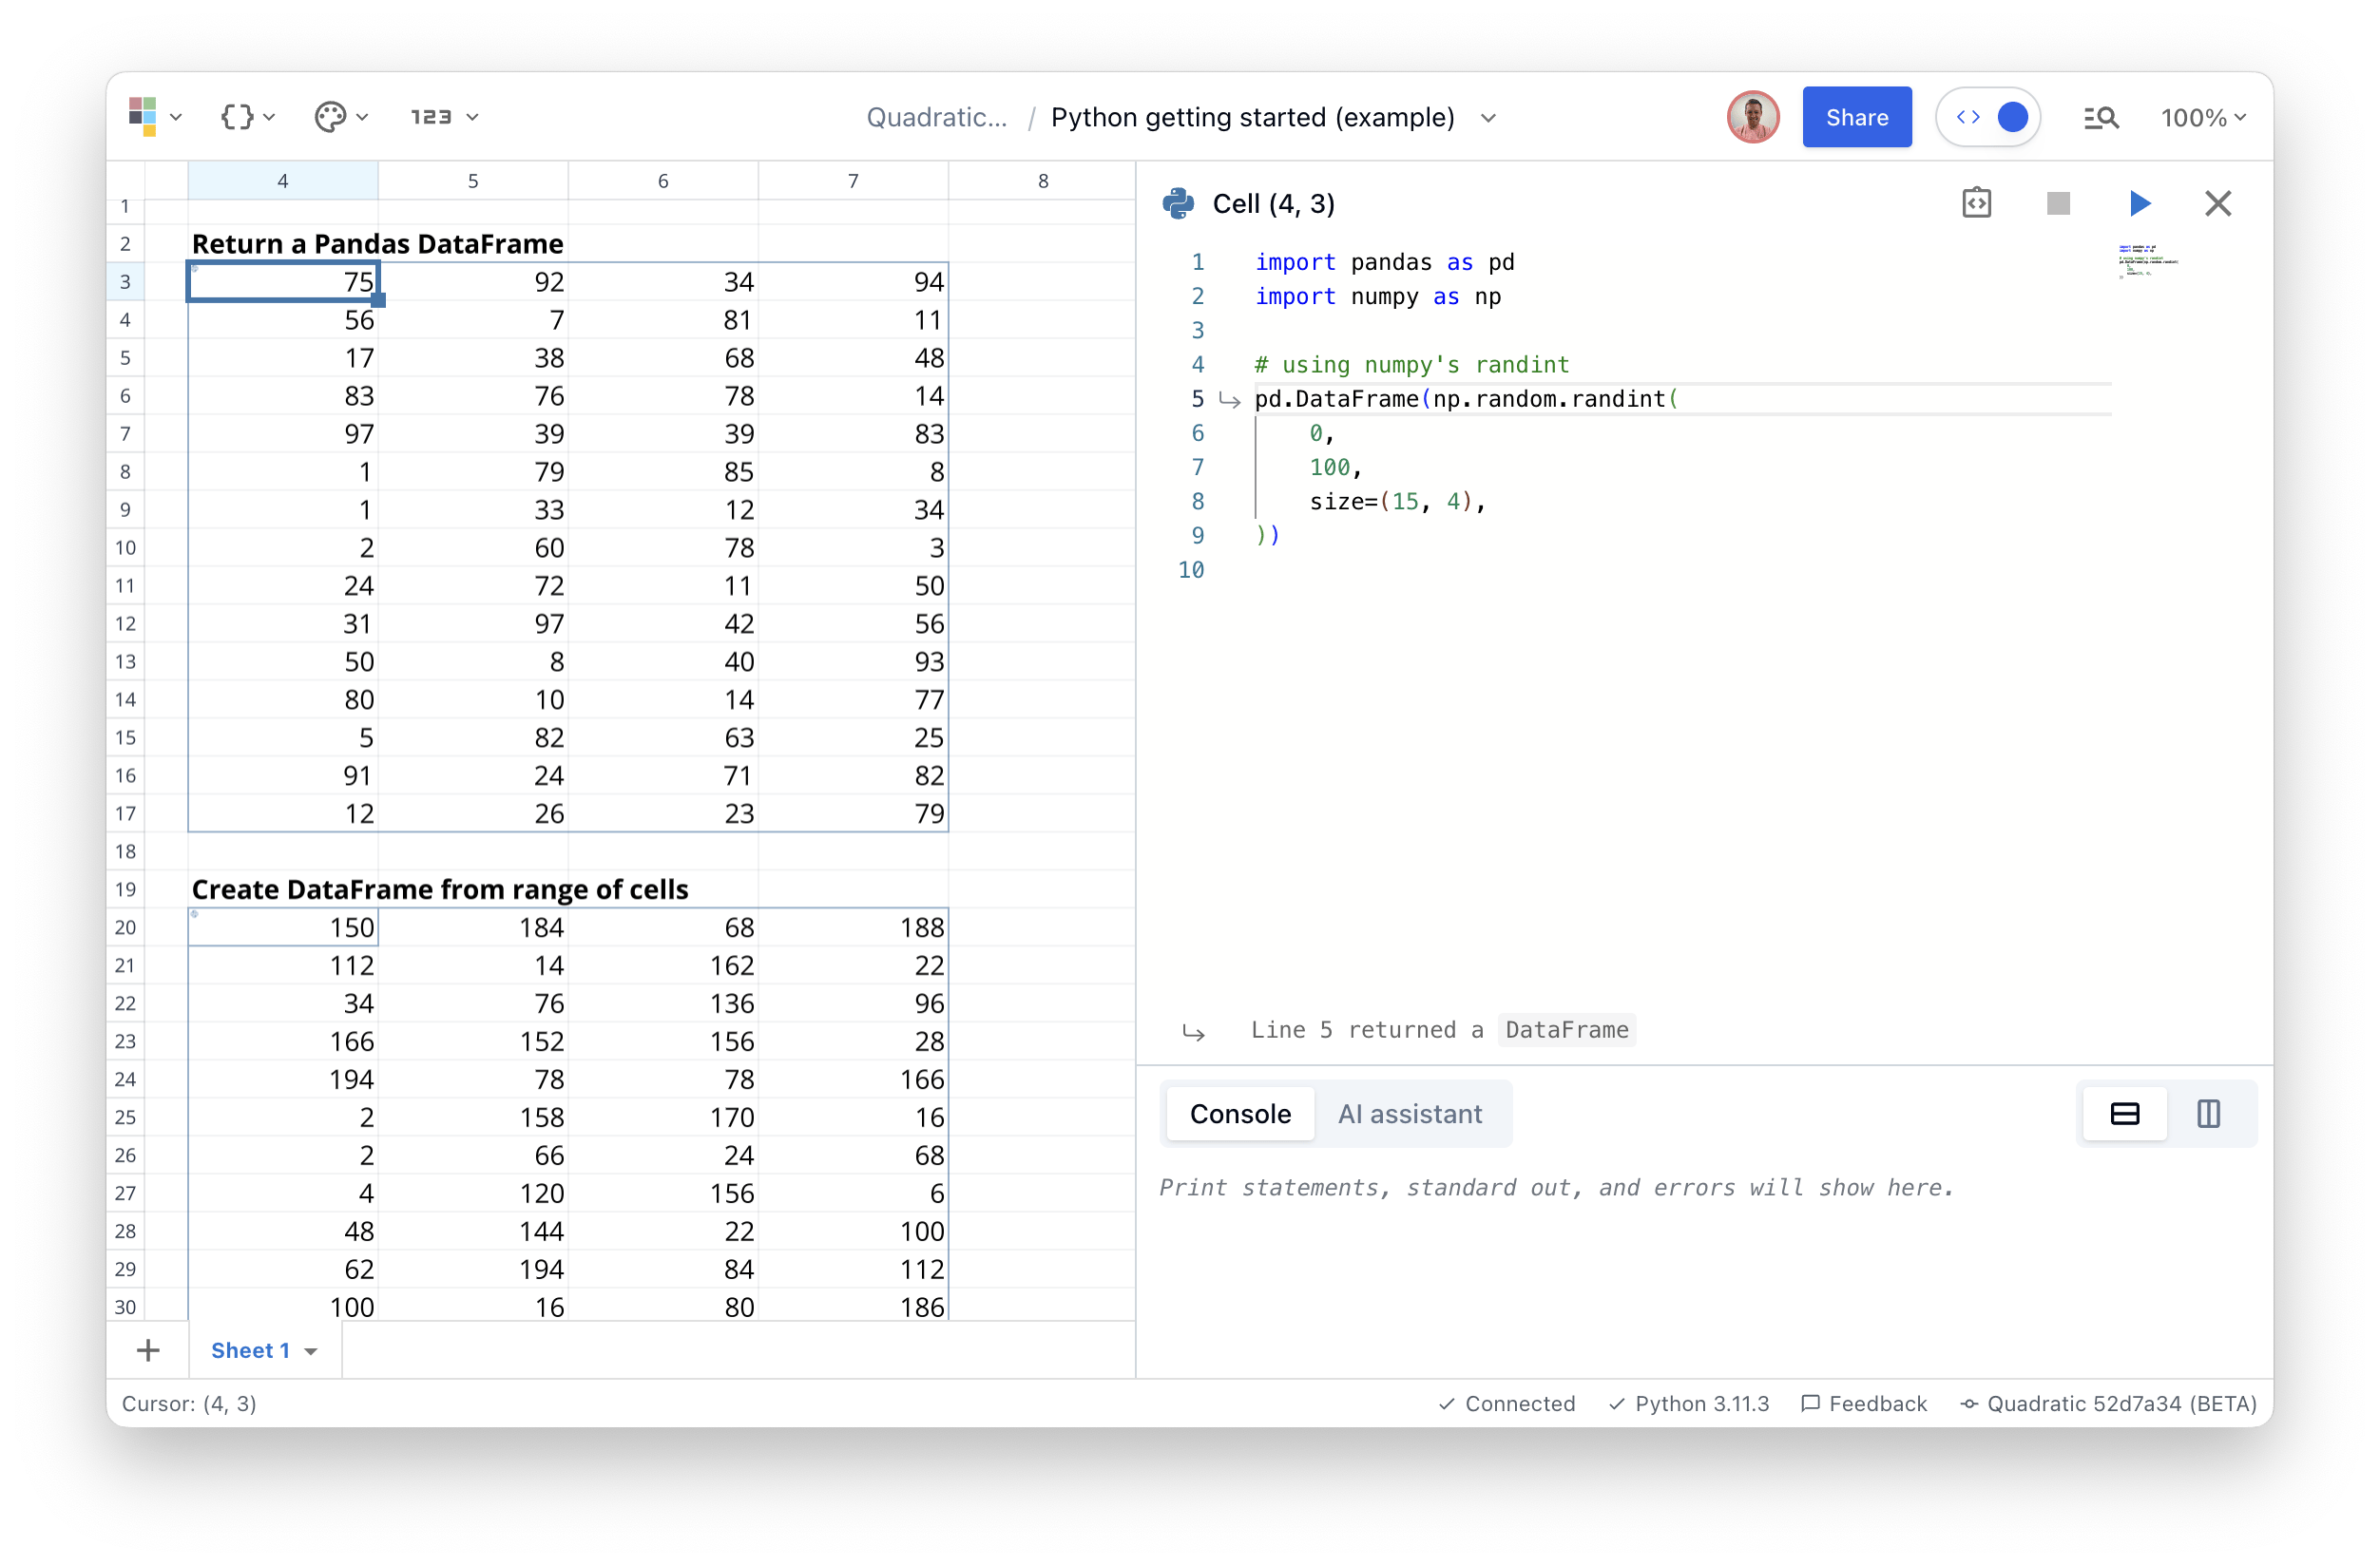
Task: Click the blue Share button
Action: click(1856, 117)
